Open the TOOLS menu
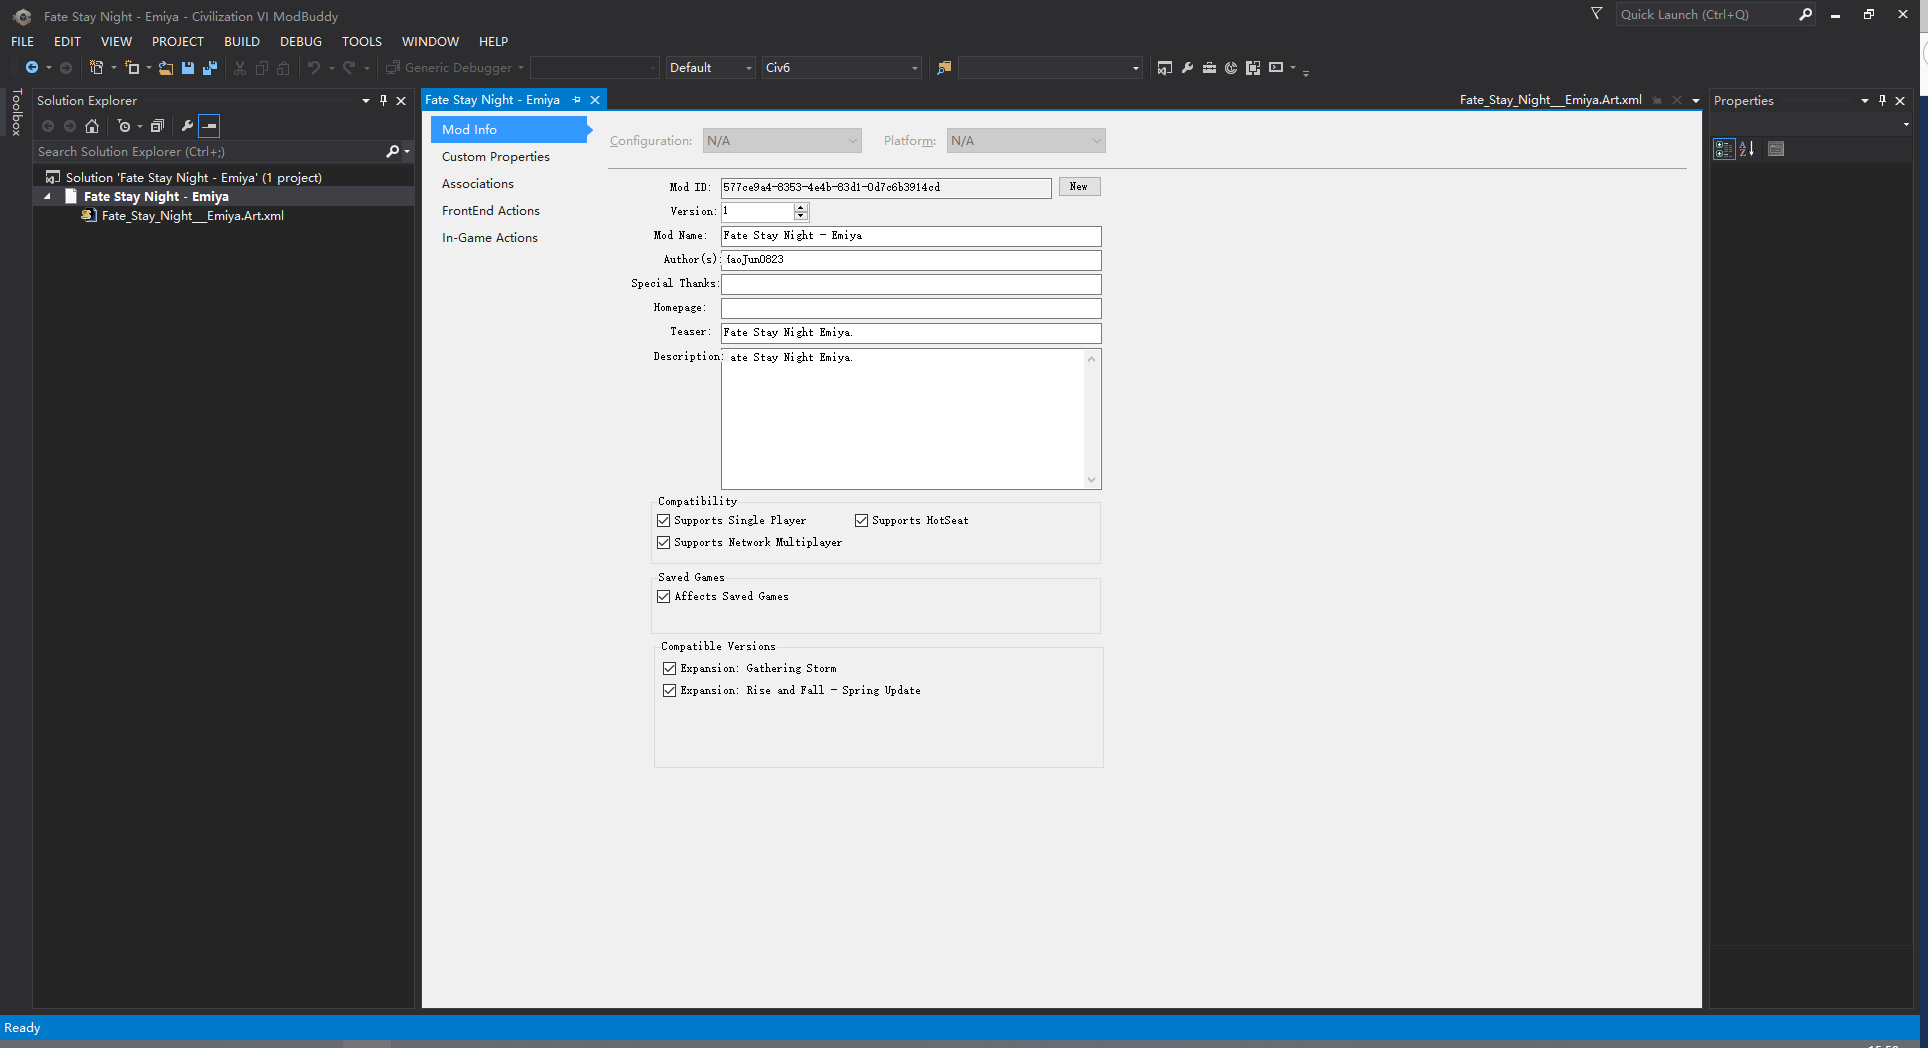 362,41
